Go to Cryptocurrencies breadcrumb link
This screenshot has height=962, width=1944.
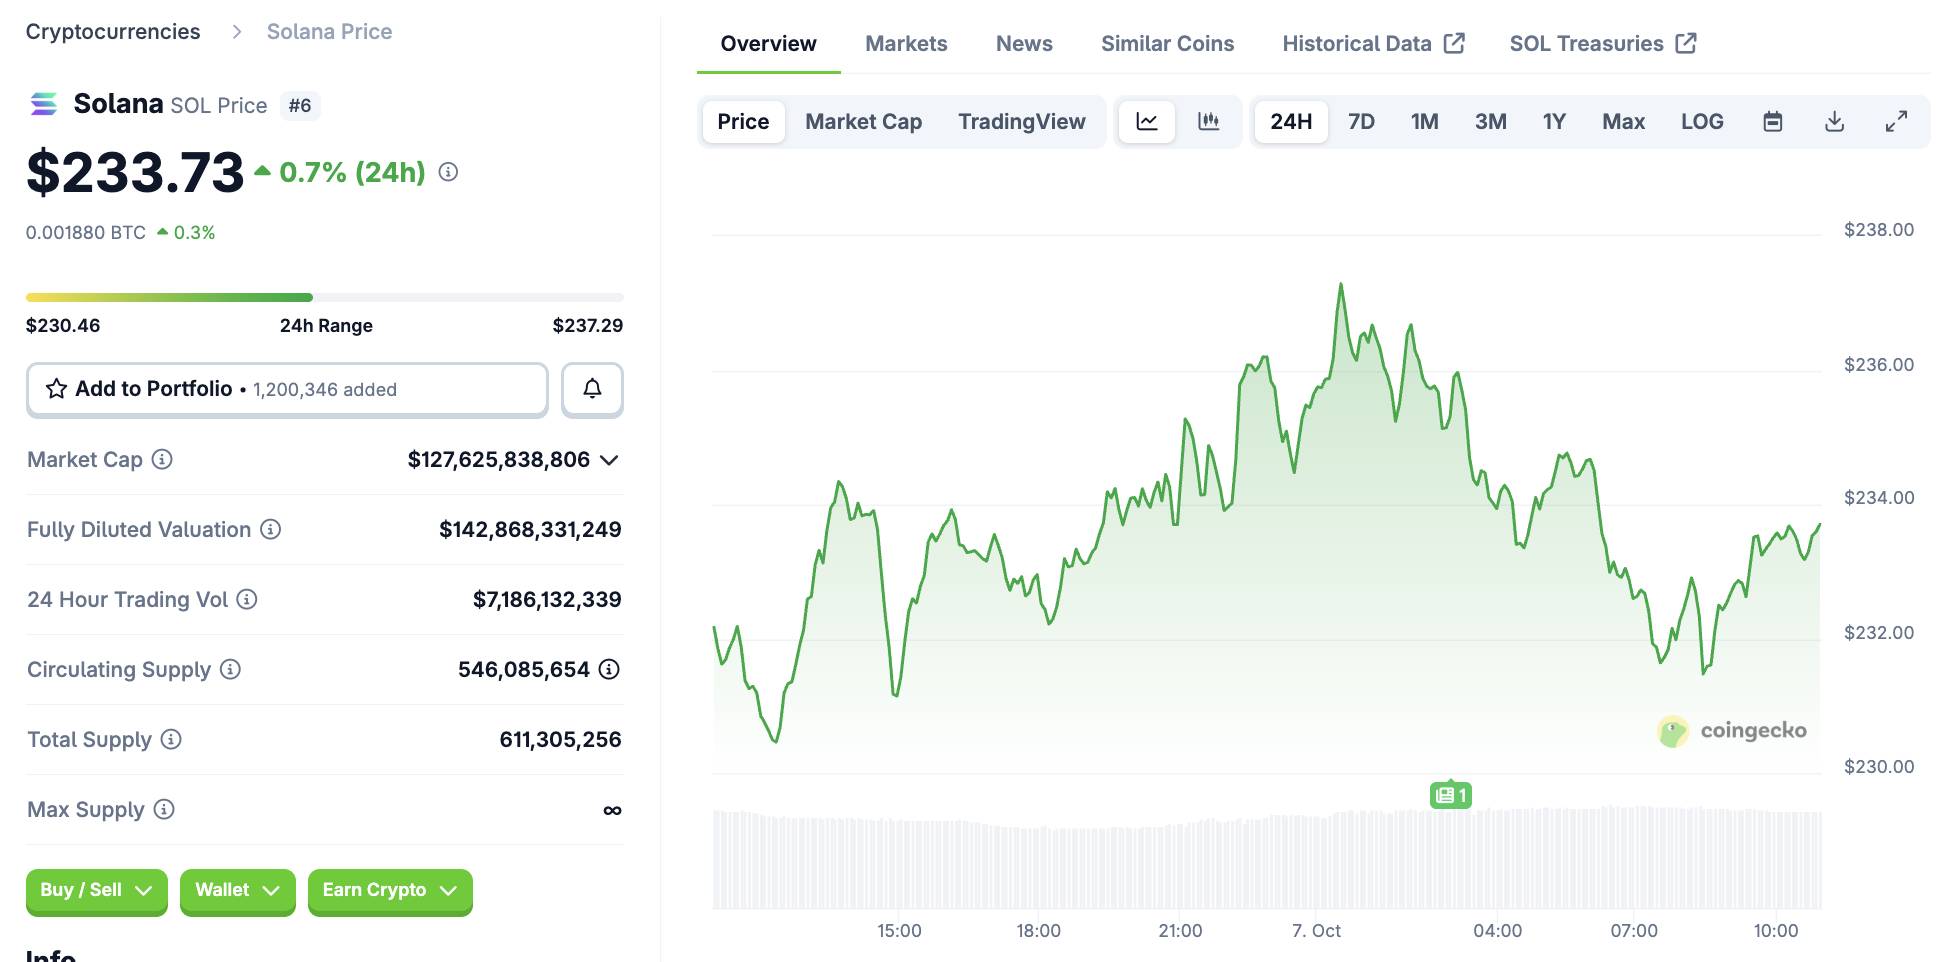point(113,32)
